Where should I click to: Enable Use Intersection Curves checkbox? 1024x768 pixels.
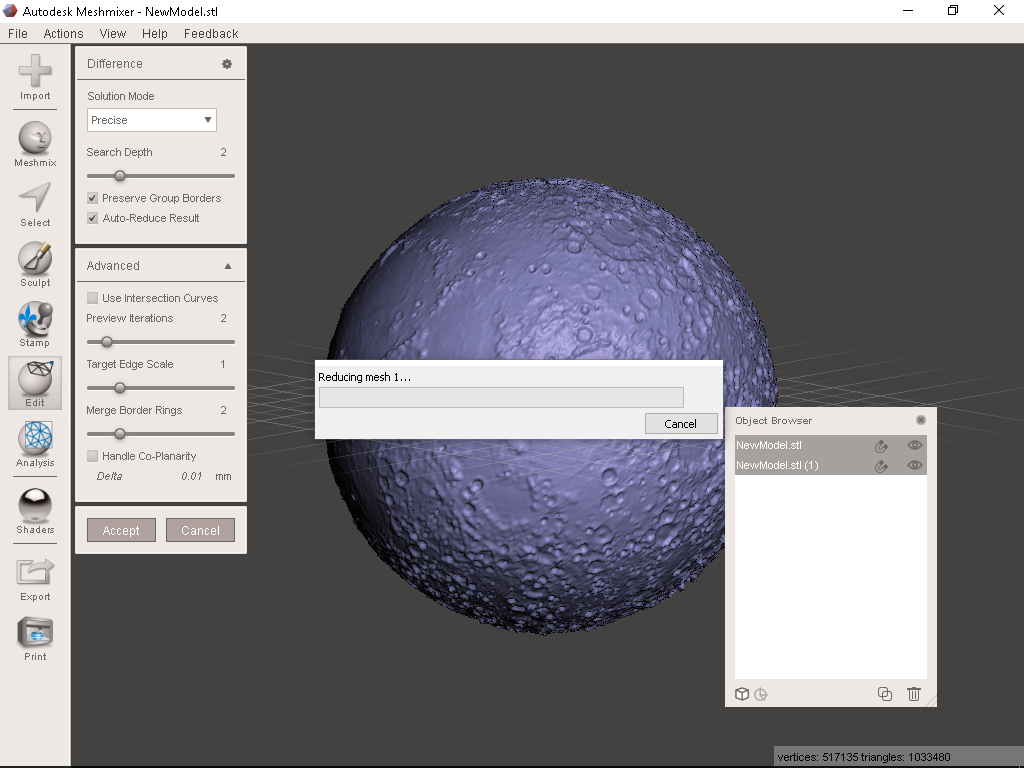coord(93,298)
